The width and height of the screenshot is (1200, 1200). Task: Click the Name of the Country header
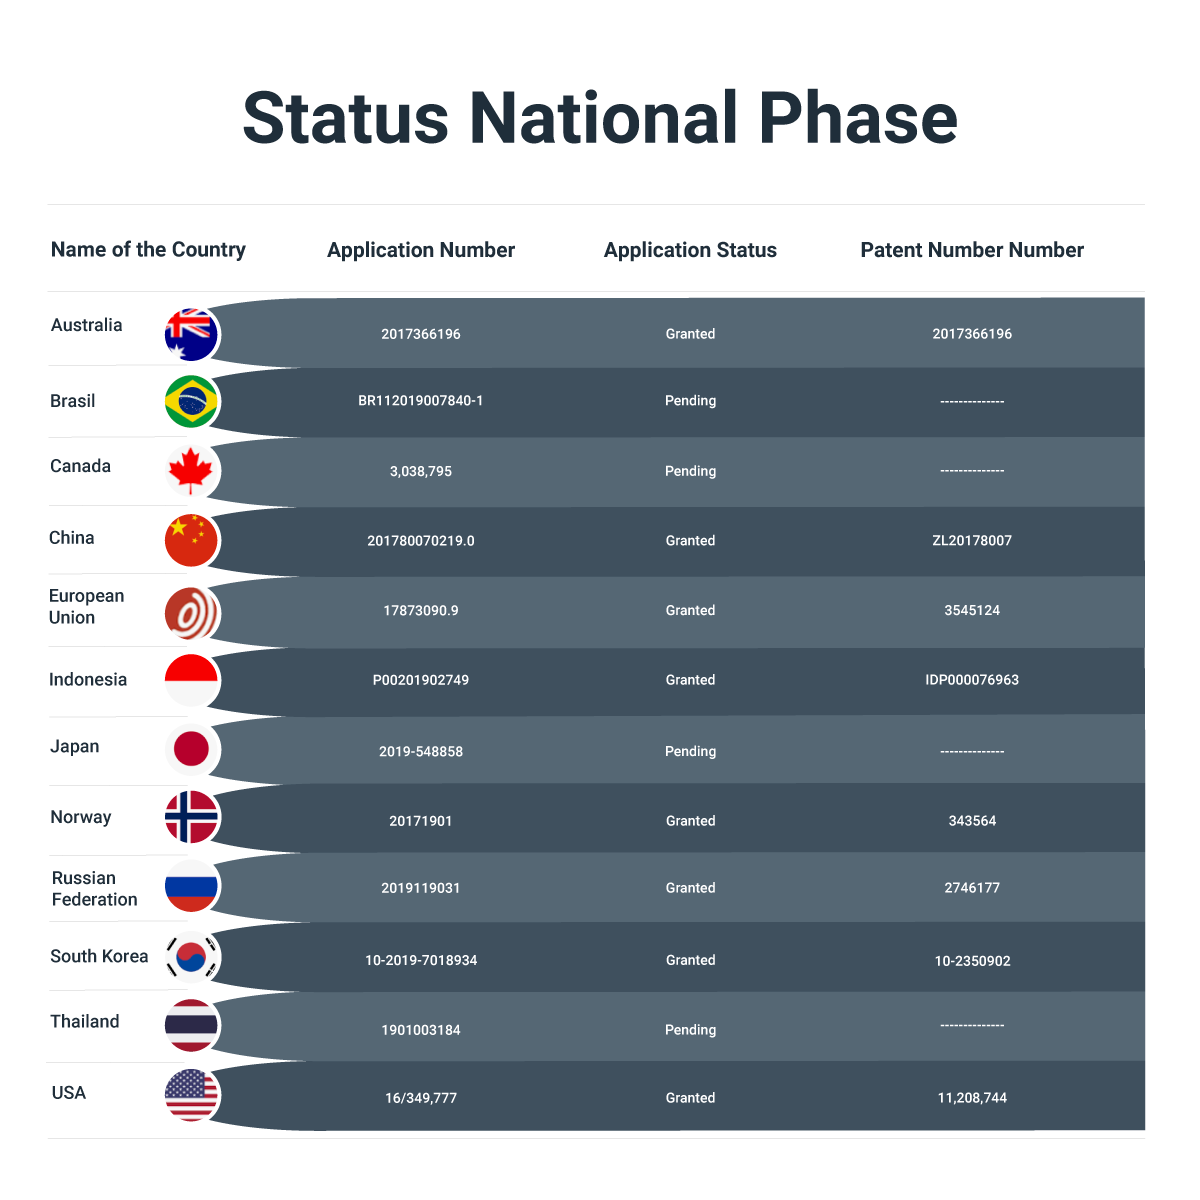(x=148, y=250)
